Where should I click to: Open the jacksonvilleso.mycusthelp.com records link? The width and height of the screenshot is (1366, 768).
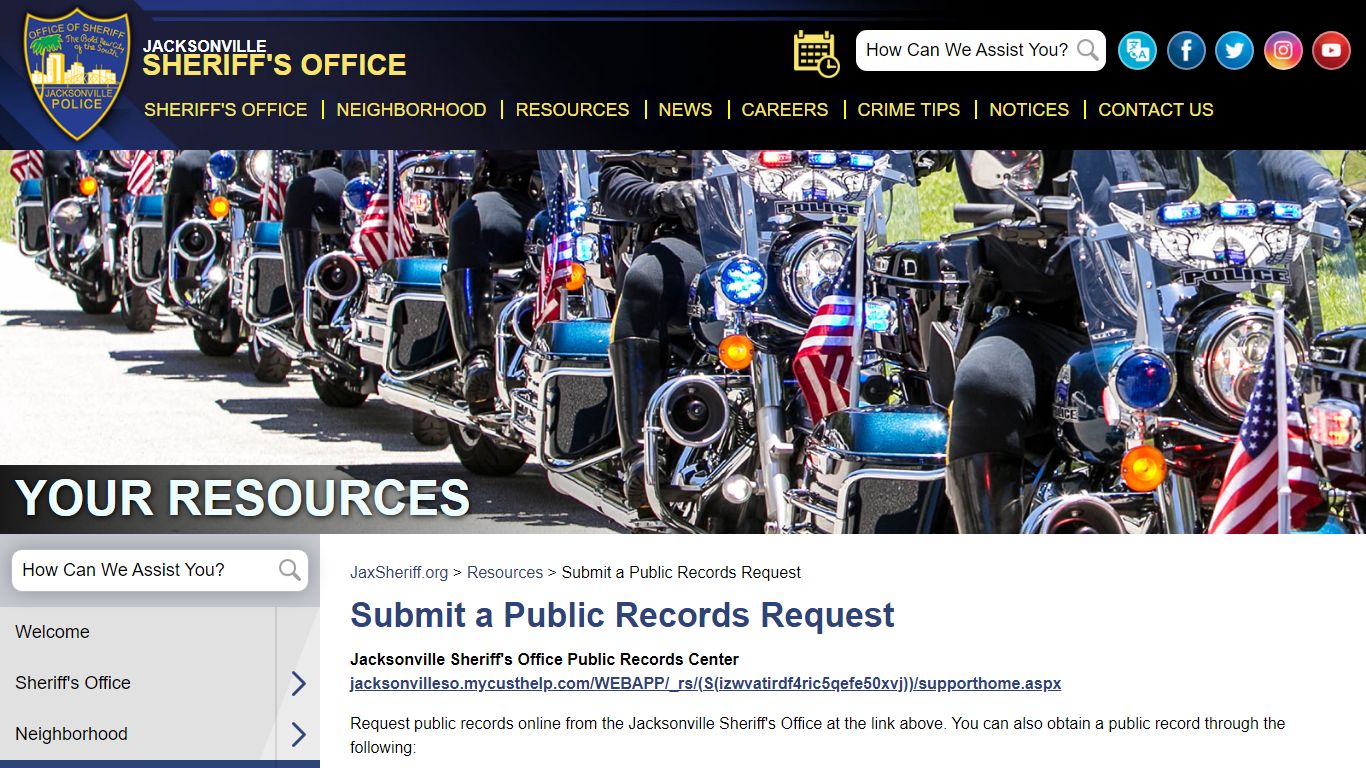pyautogui.click(x=705, y=684)
